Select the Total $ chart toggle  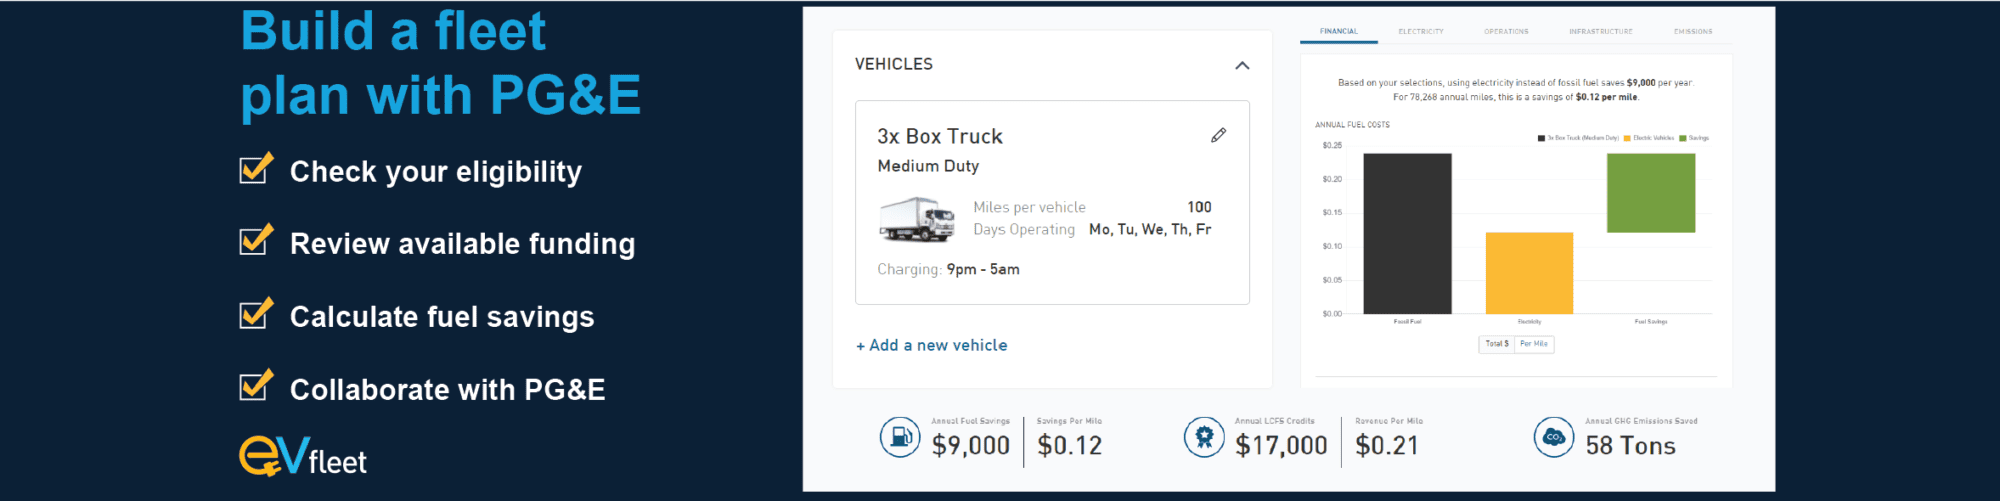1497,344
